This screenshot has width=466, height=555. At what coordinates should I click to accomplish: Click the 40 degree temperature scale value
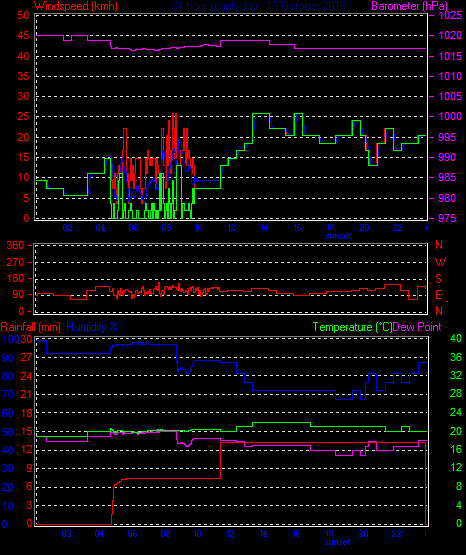pos(456,338)
